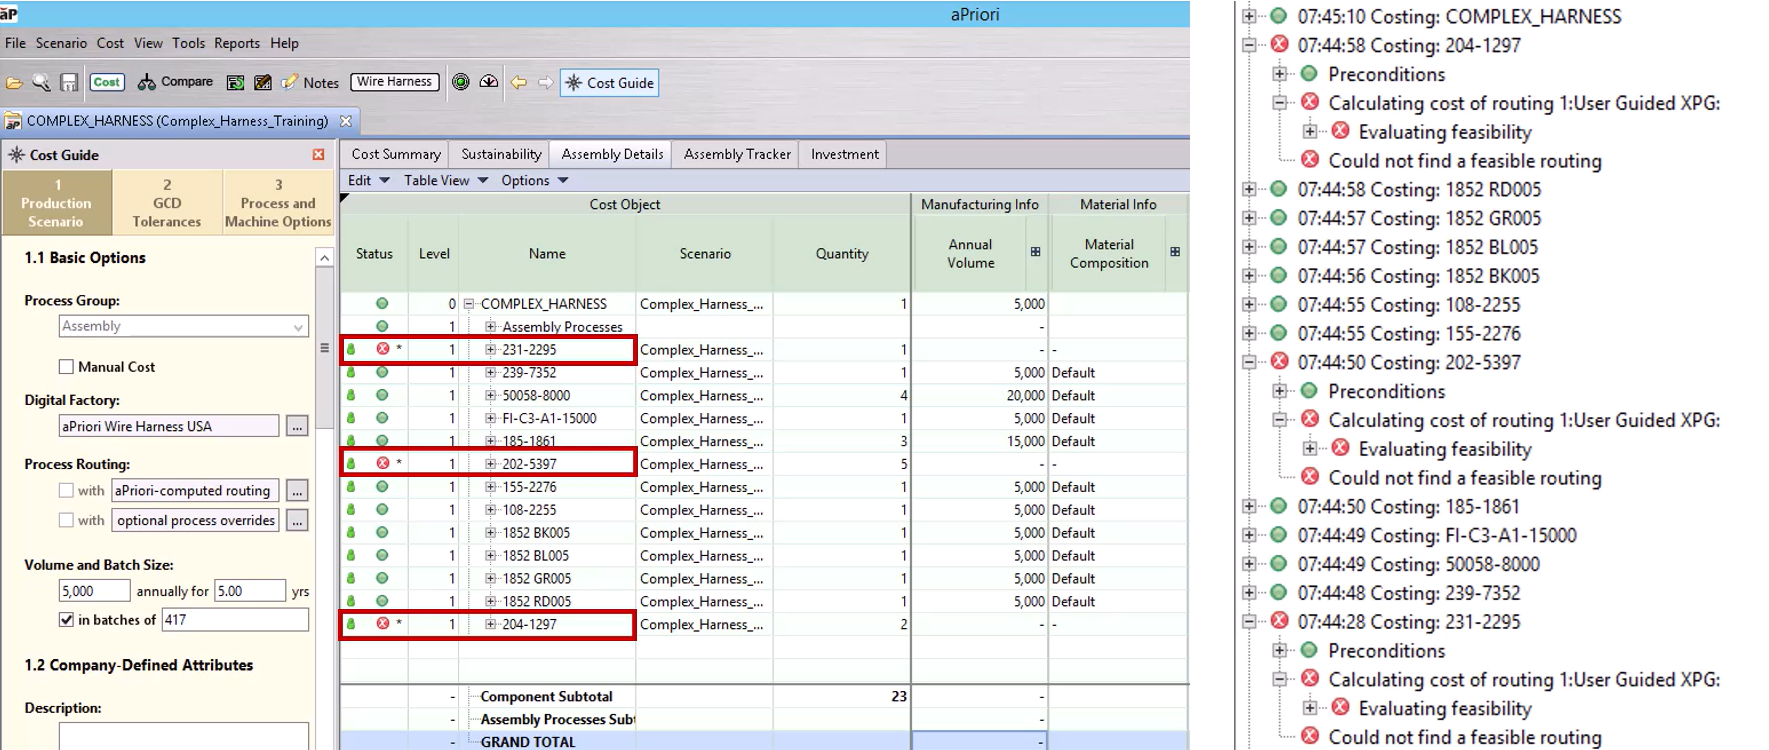
Task: Open the View menu
Action: click(x=148, y=43)
